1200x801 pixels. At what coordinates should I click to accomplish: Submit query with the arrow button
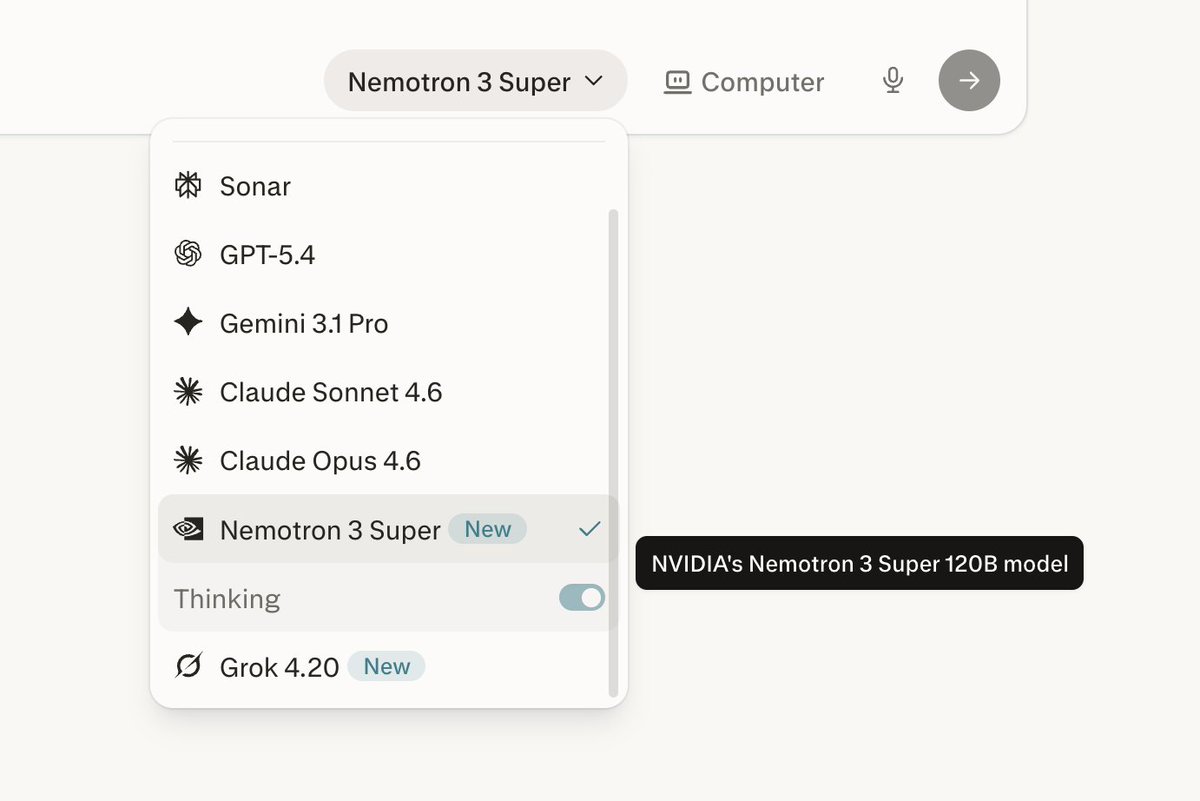(968, 81)
